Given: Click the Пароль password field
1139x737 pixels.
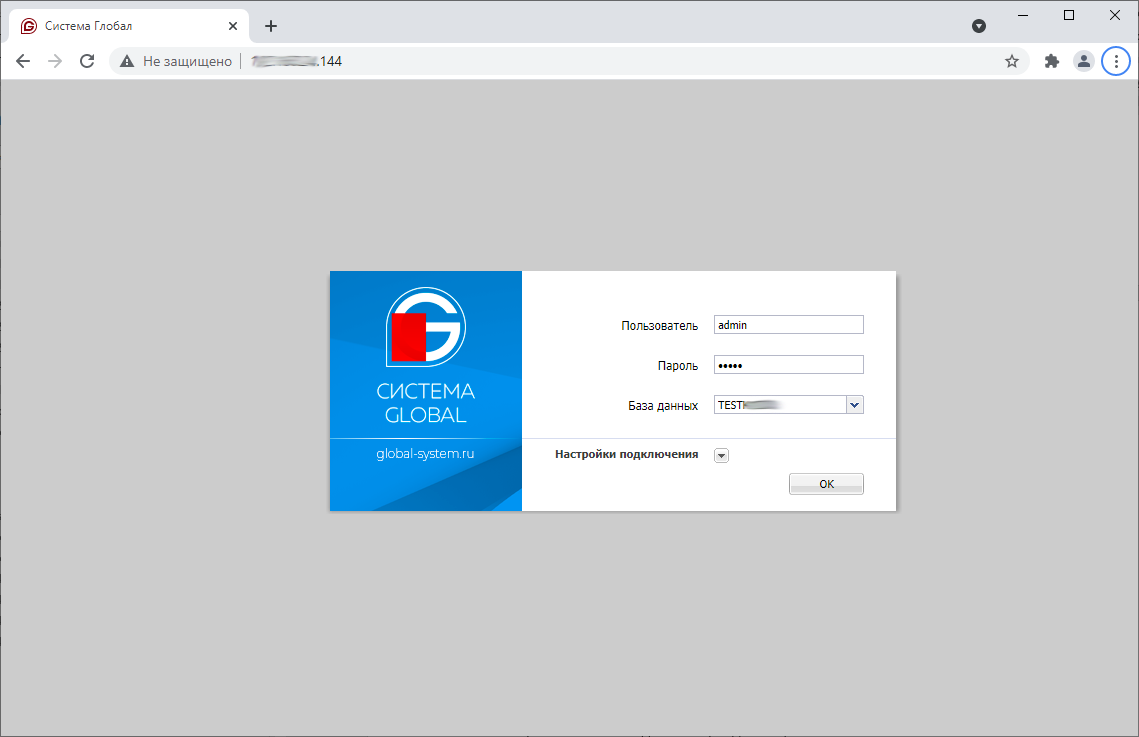Looking at the screenshot, I should (788, 365).
